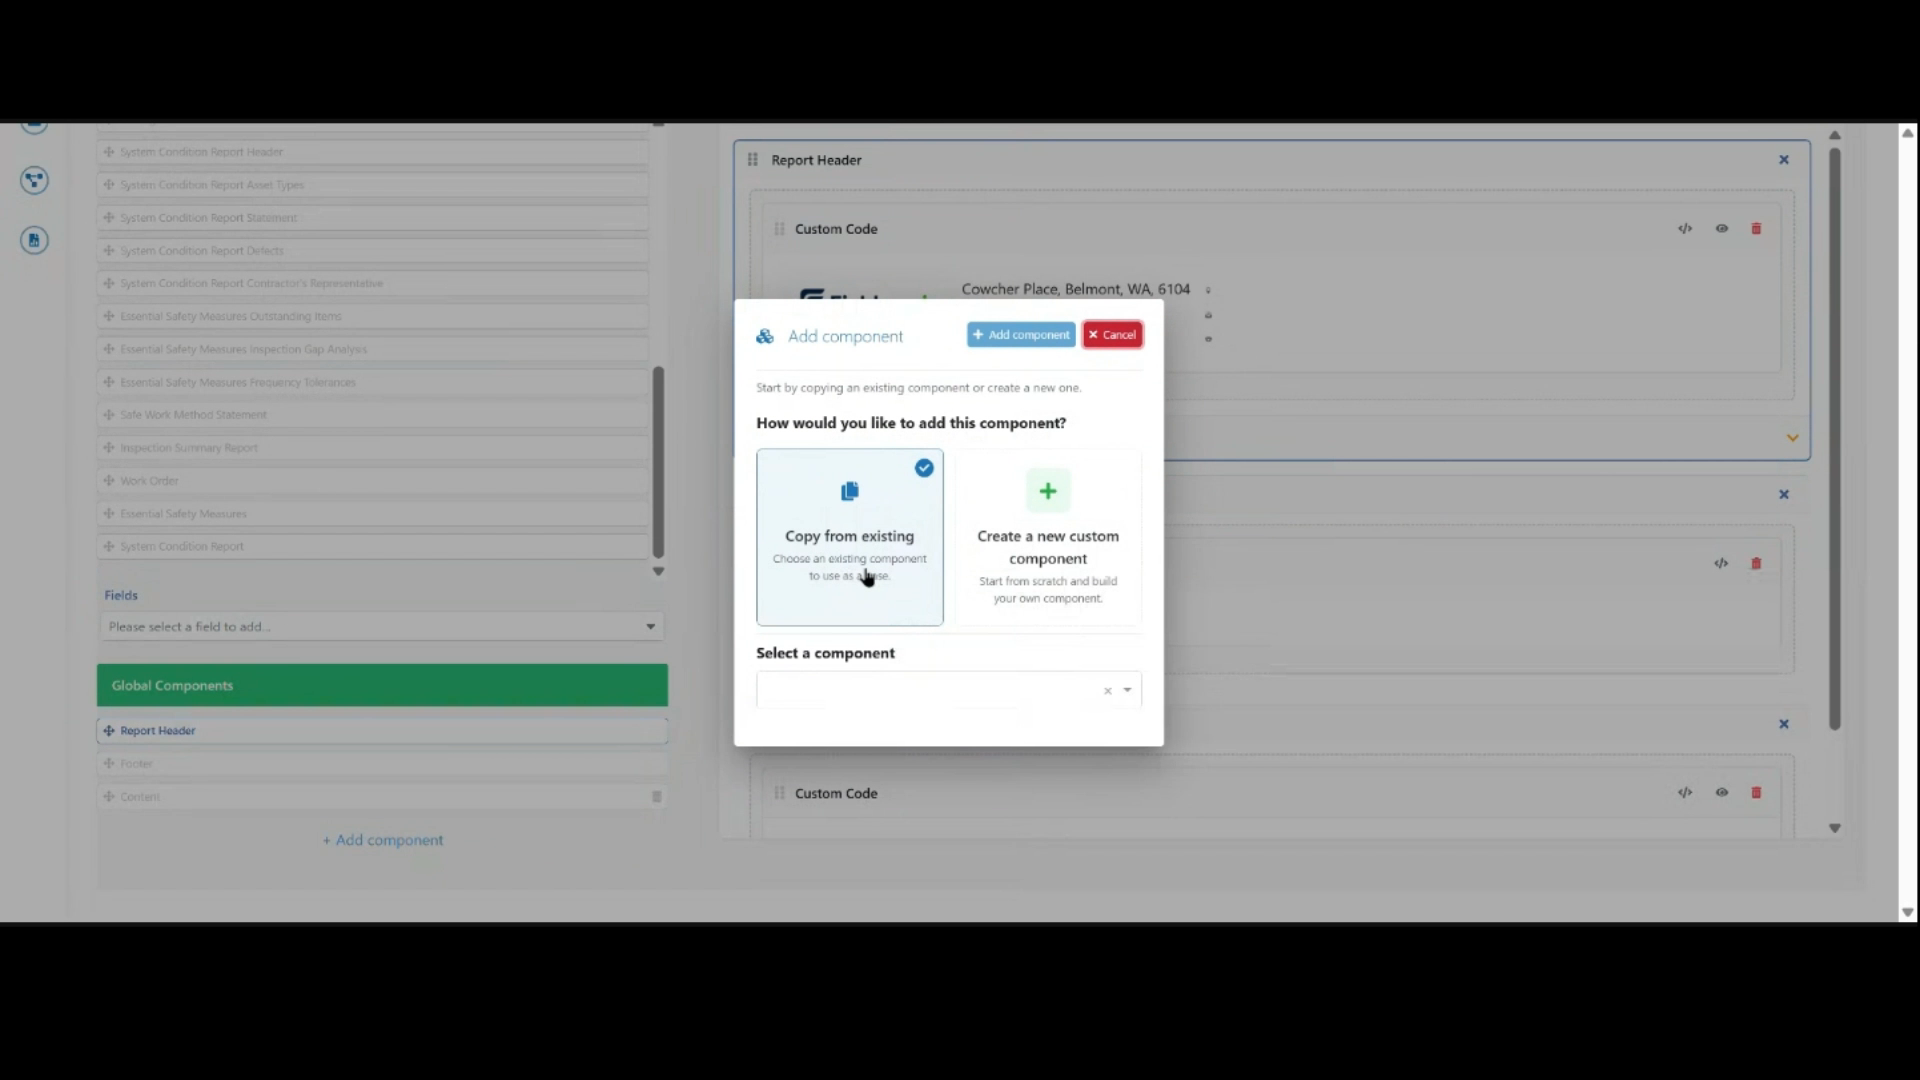
Task: Click the Add component dialog title icon
Action: point(765,337)
